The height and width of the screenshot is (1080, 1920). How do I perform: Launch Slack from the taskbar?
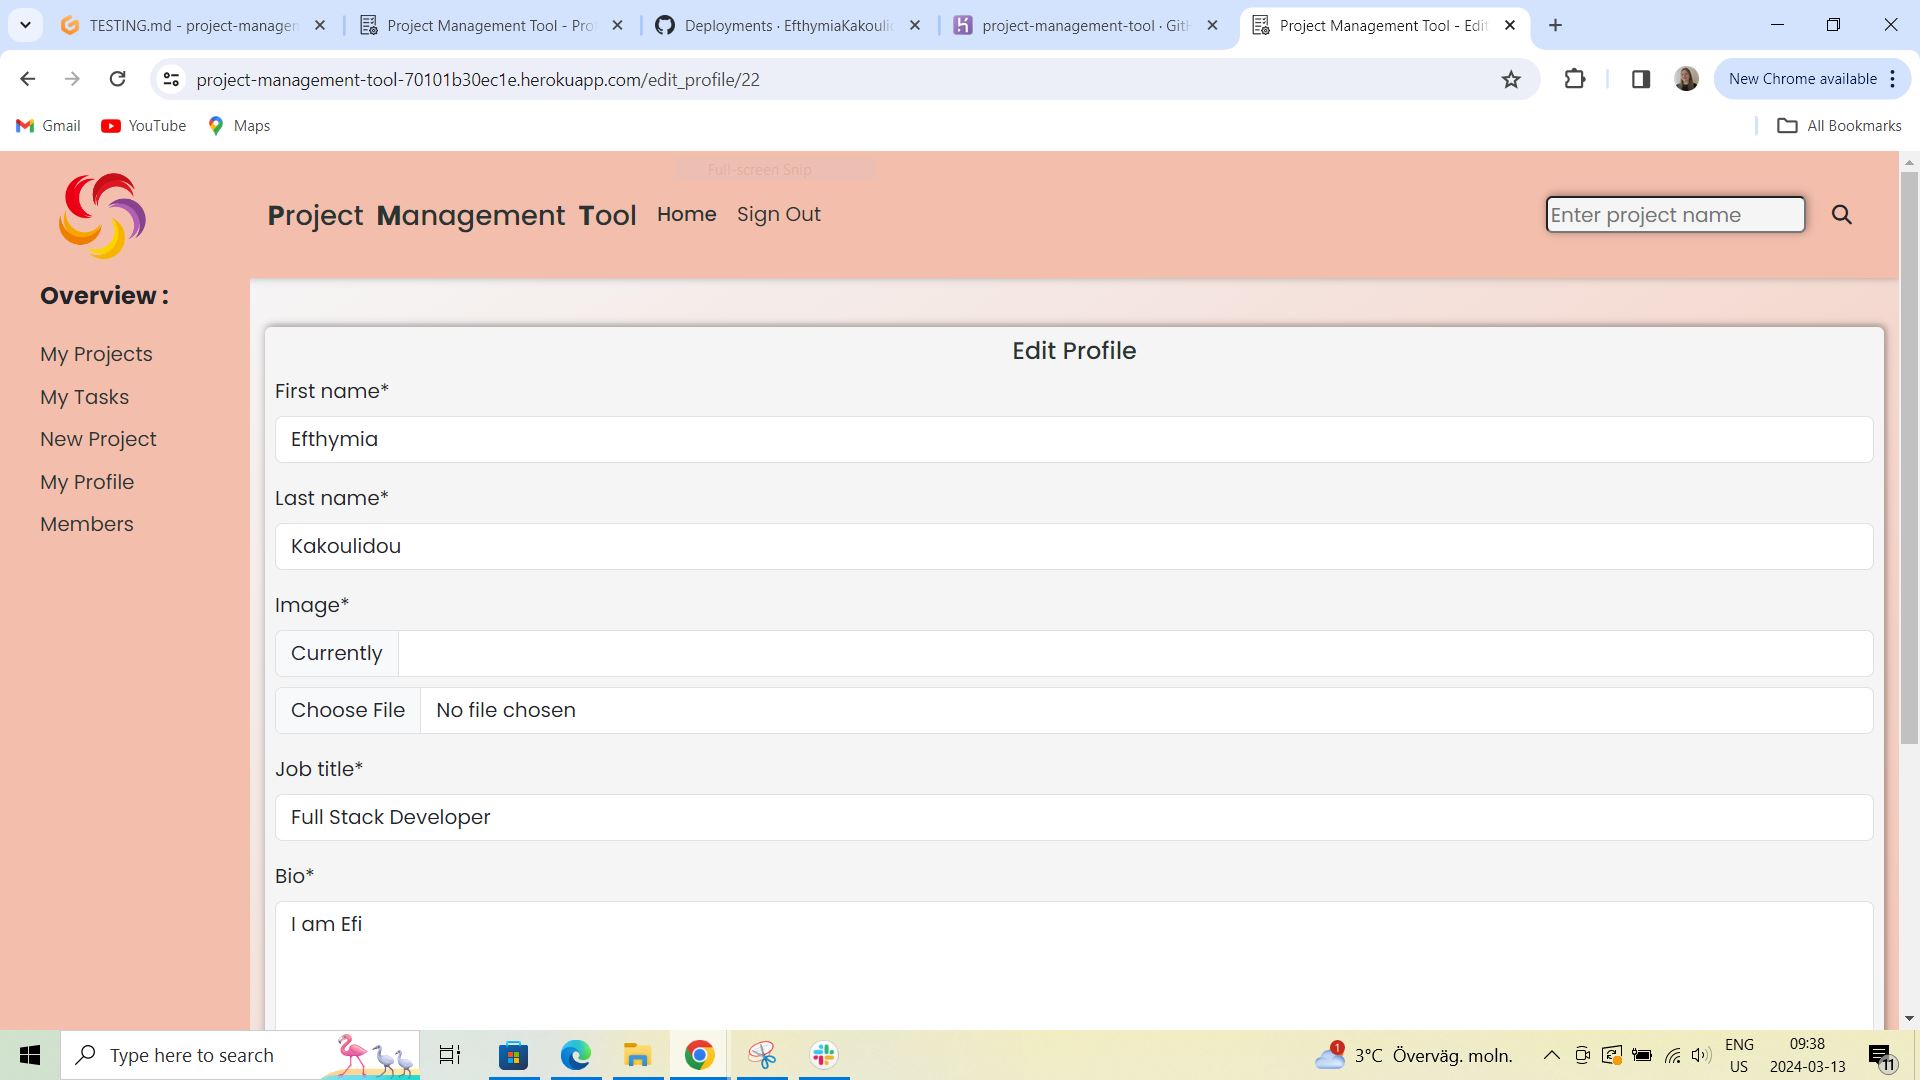tap(822, 1055)
